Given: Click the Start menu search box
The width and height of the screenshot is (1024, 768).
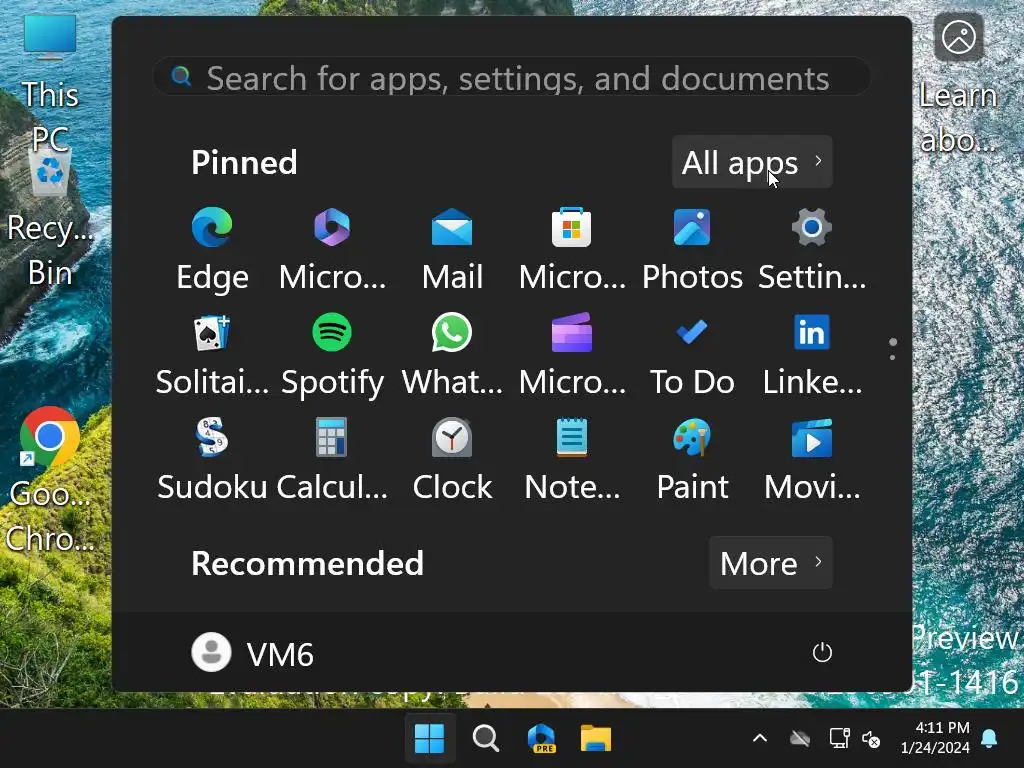Looking at the screenshot, I should point(512,78).
